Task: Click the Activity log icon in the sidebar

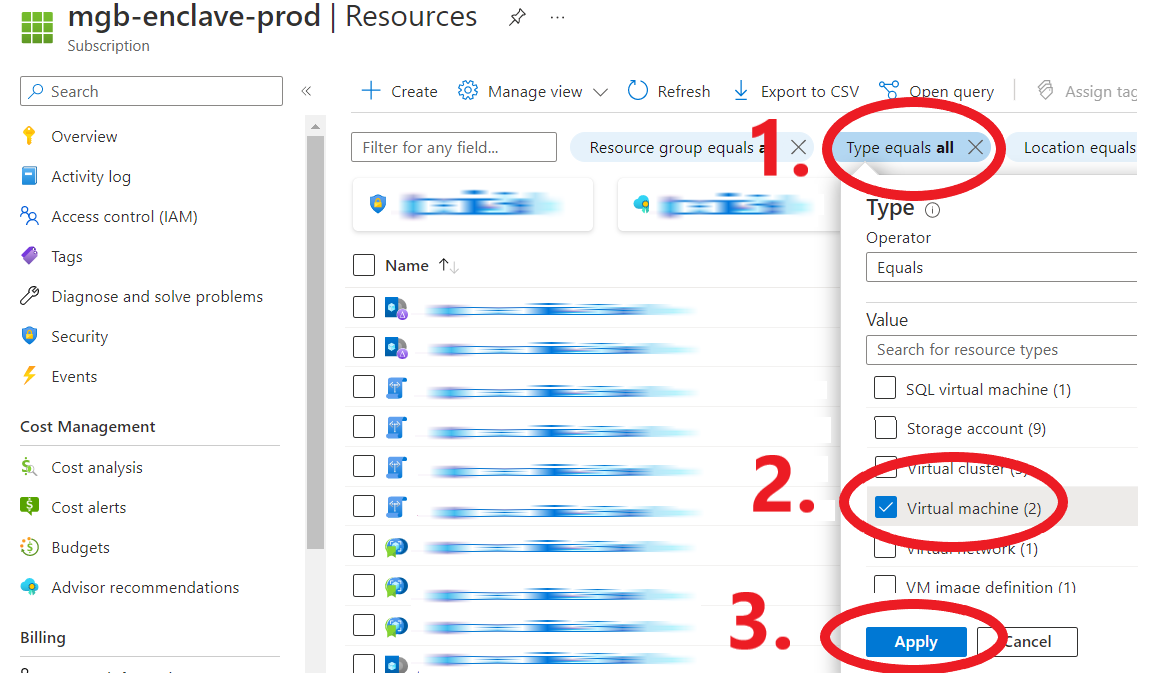Action: pos(29,176)
